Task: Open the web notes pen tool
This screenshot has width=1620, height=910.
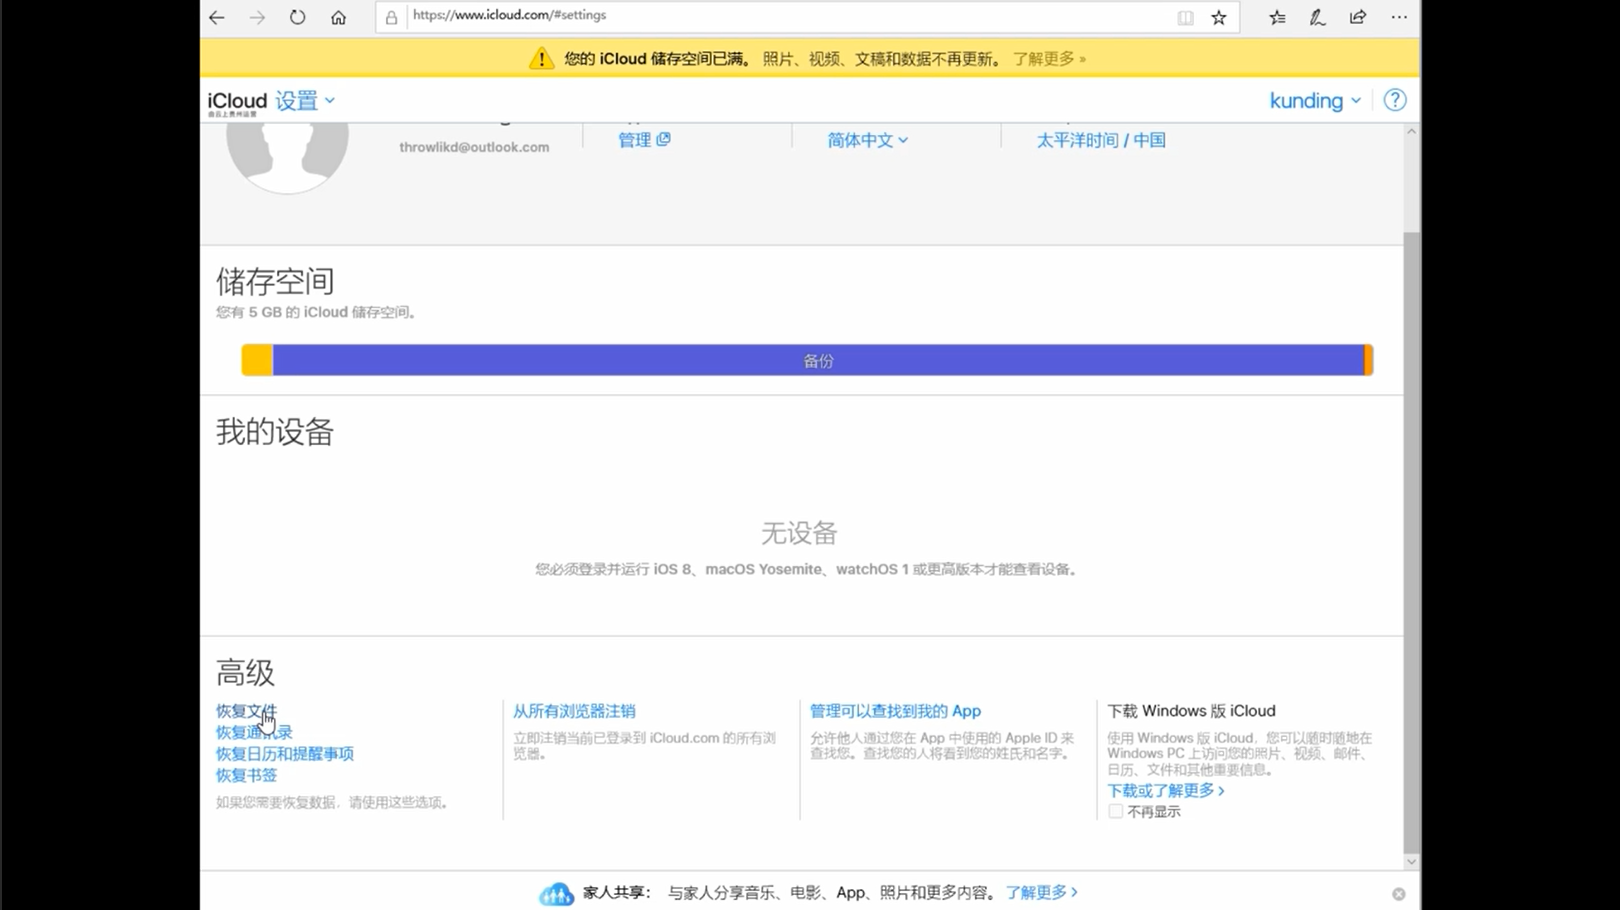Action: click(1317, 17)
